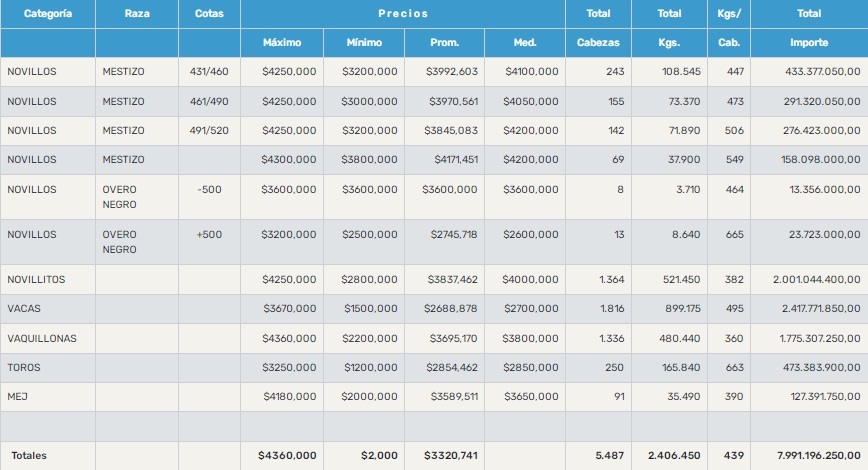Select the total cabezas 5.487 cell
Screen dimensions: 868x470
tap(609, 456)
